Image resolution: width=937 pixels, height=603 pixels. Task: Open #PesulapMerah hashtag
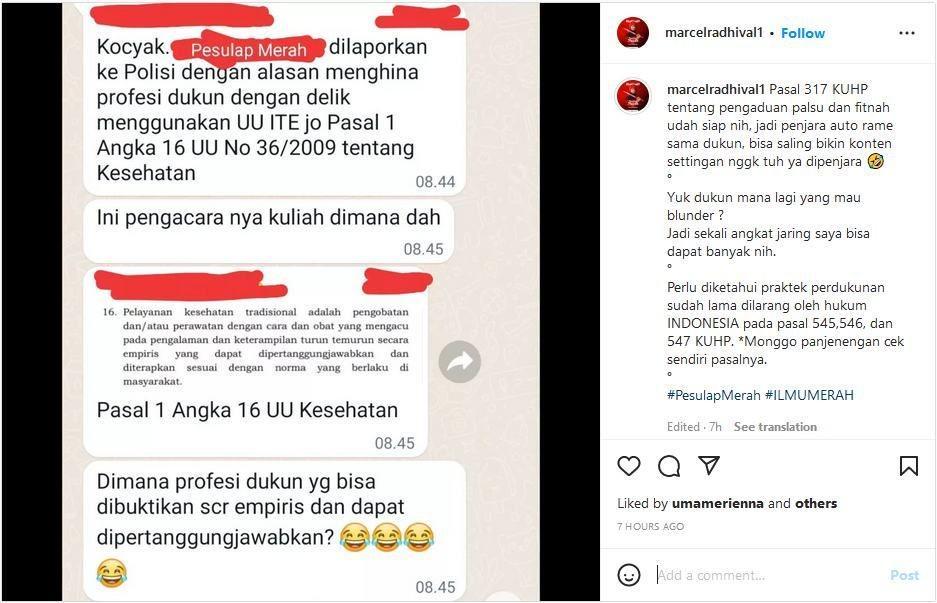(714, 395)
